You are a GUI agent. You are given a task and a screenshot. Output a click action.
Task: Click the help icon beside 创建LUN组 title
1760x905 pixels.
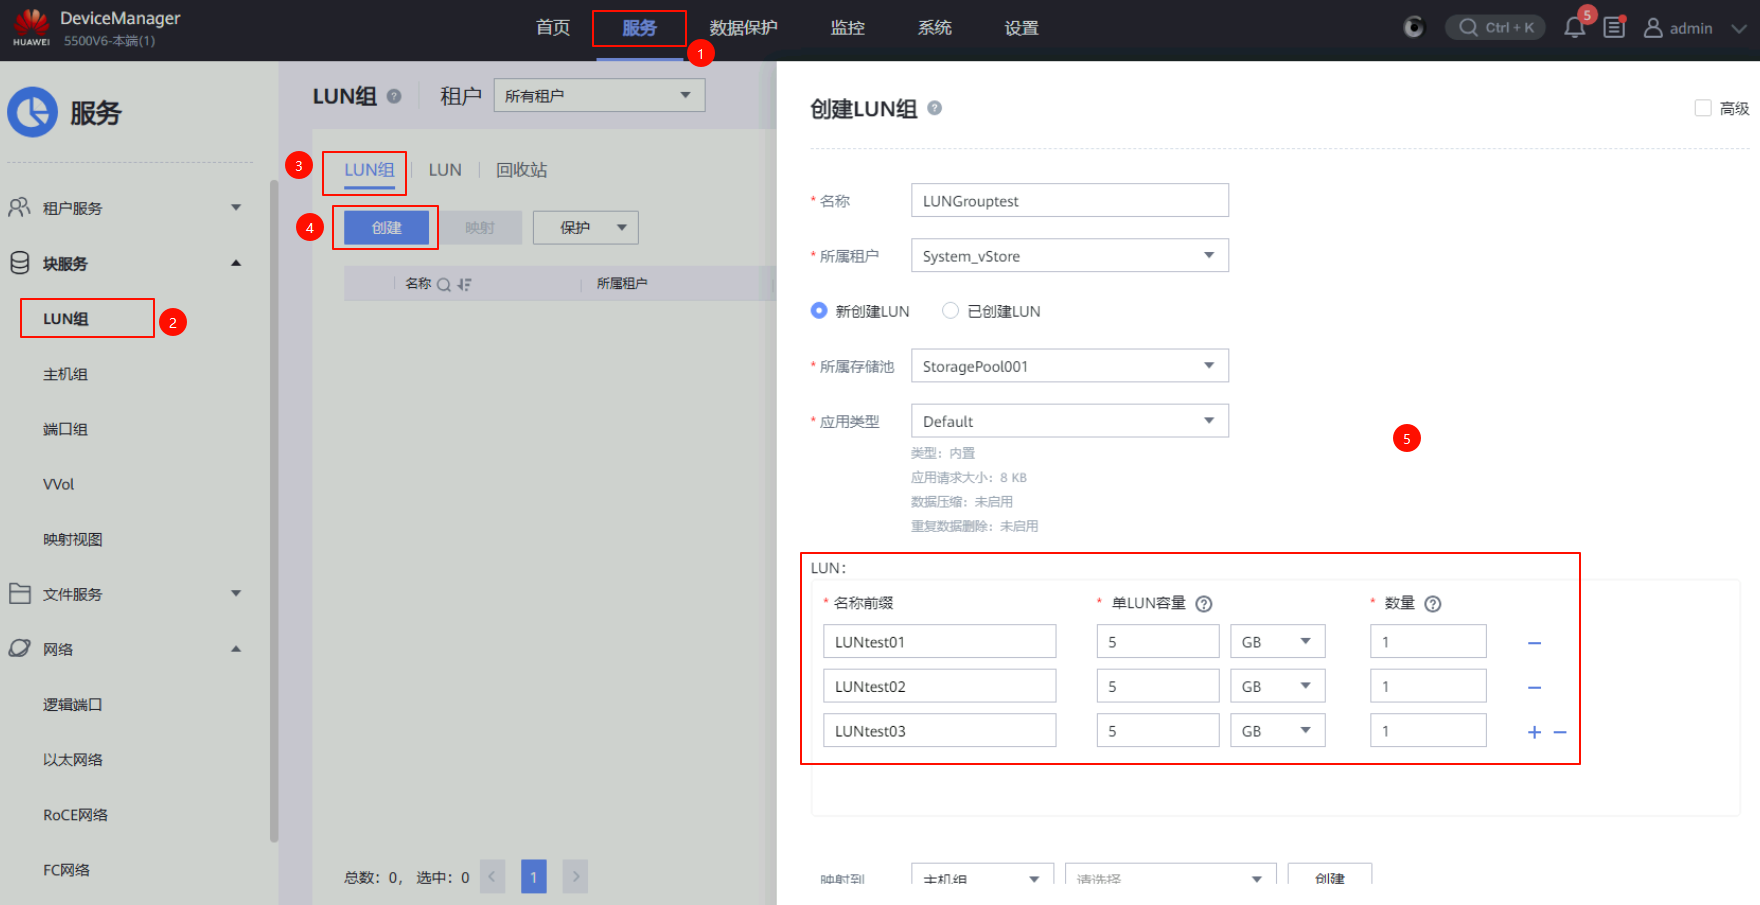point(934,108)
